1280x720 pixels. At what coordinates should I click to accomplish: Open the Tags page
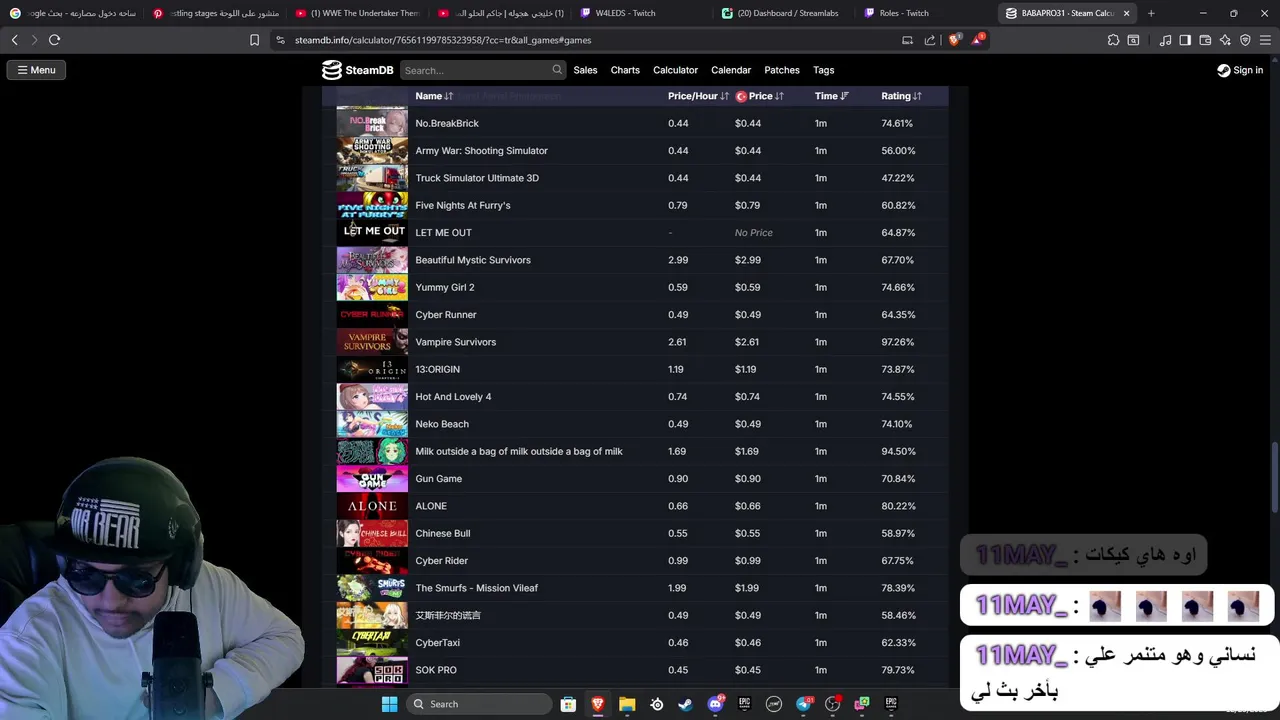824,70
